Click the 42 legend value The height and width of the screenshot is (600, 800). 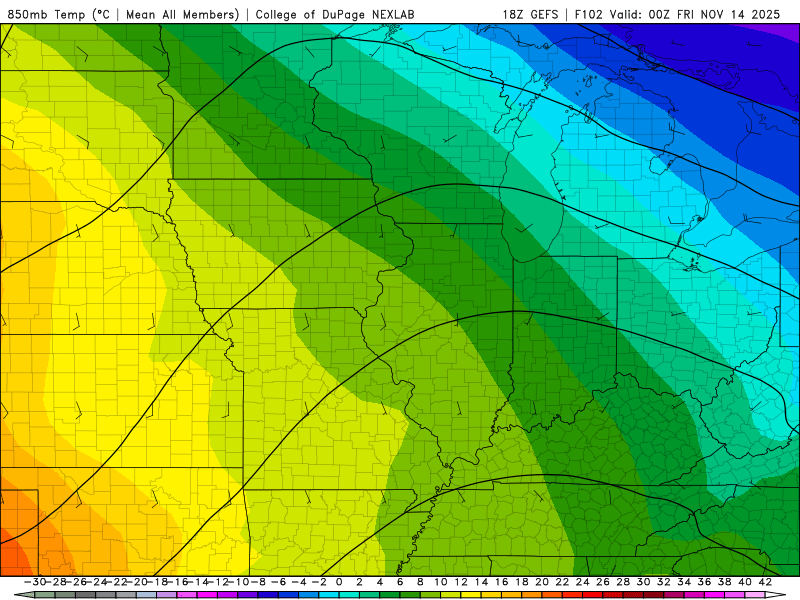click(x=765, y=582)
